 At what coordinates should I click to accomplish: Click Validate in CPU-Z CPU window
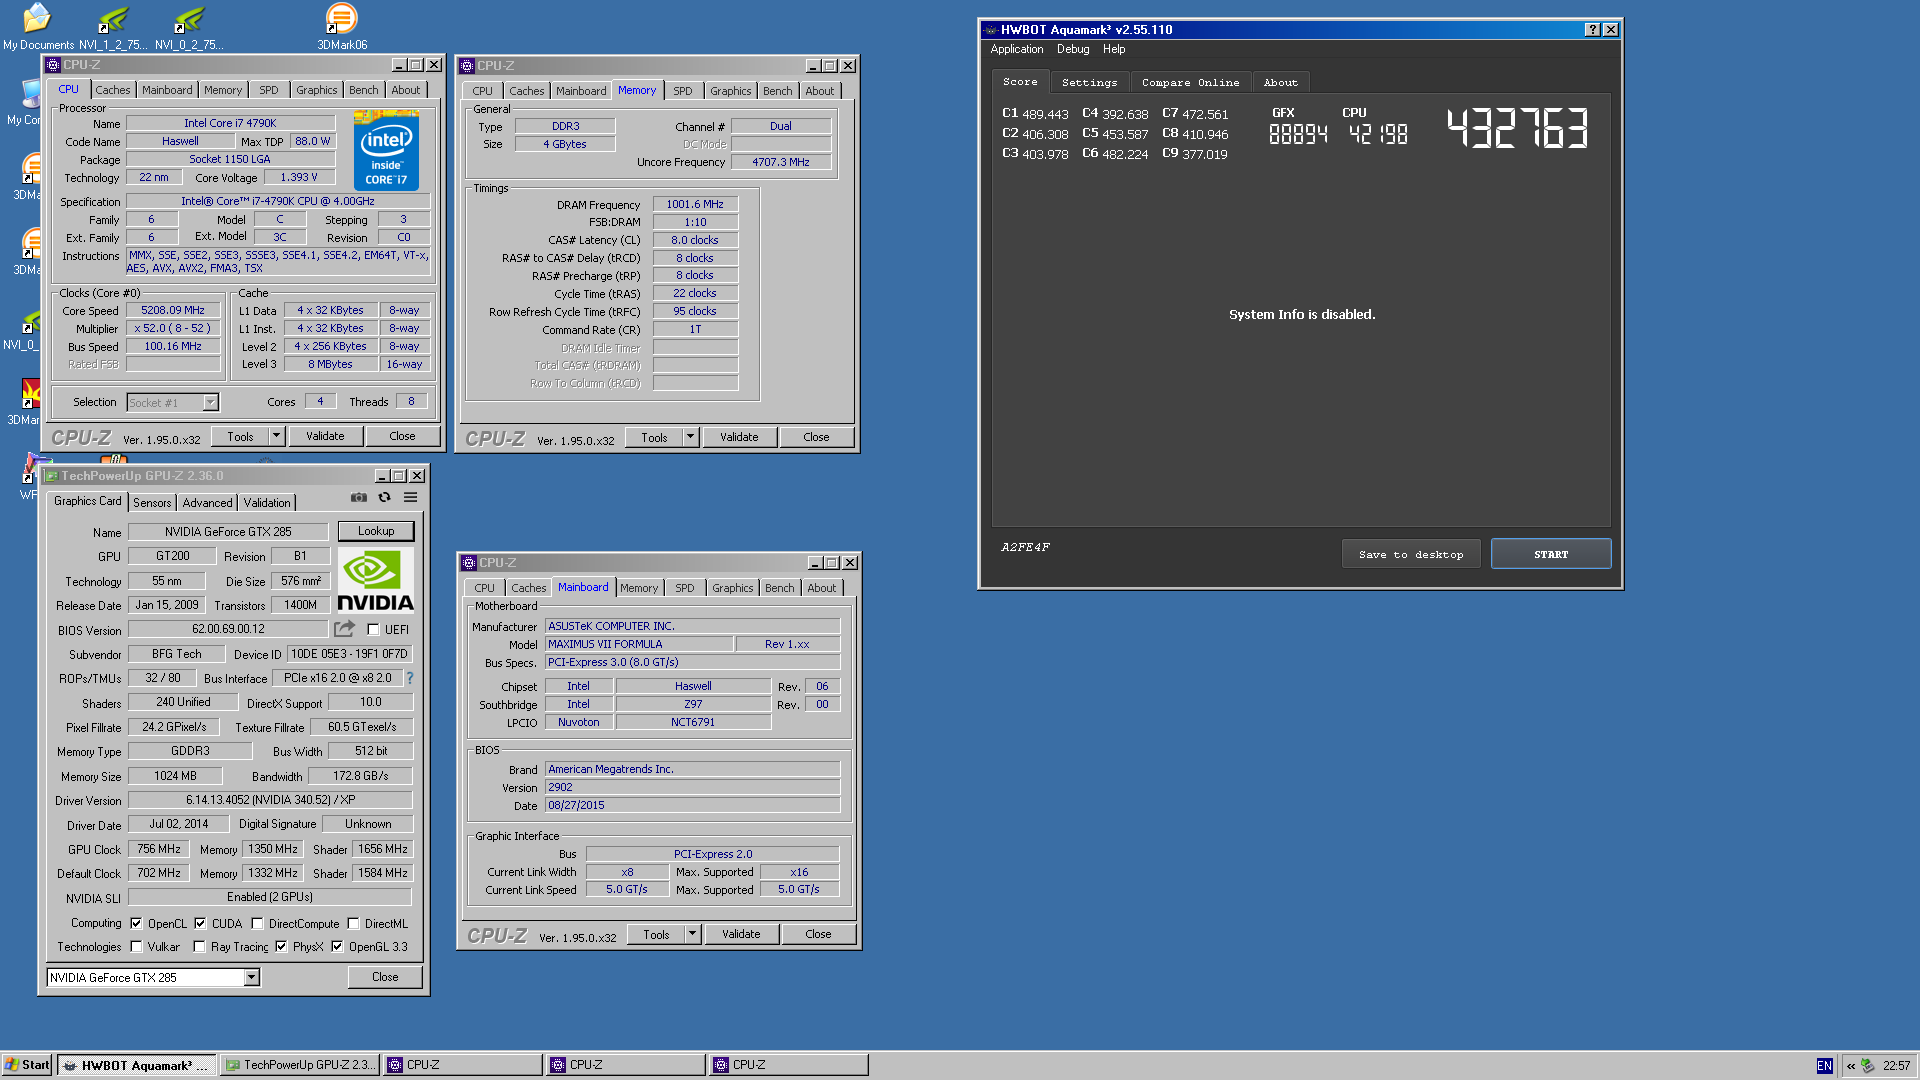pos(325,436)
